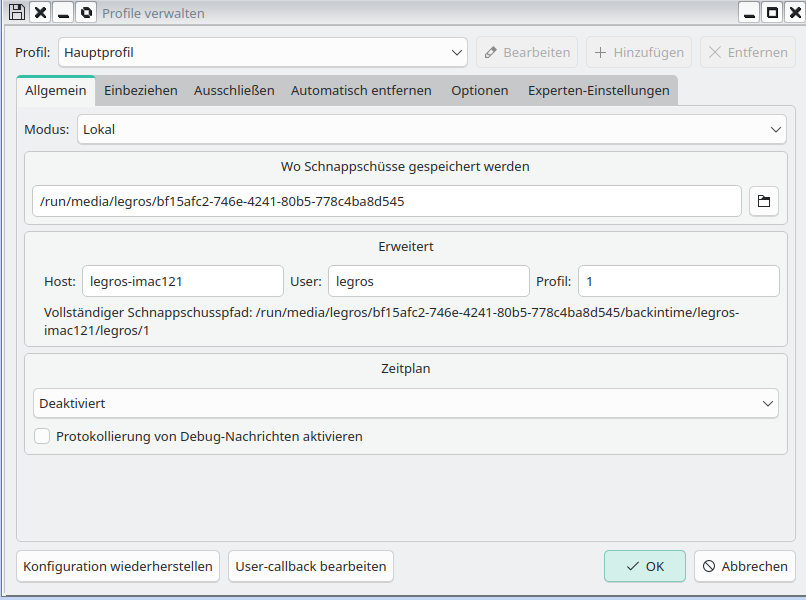Screen dimensions: 806x600
Task: Click the pencil Bearbeiten button
Action: tap(526, 53)
